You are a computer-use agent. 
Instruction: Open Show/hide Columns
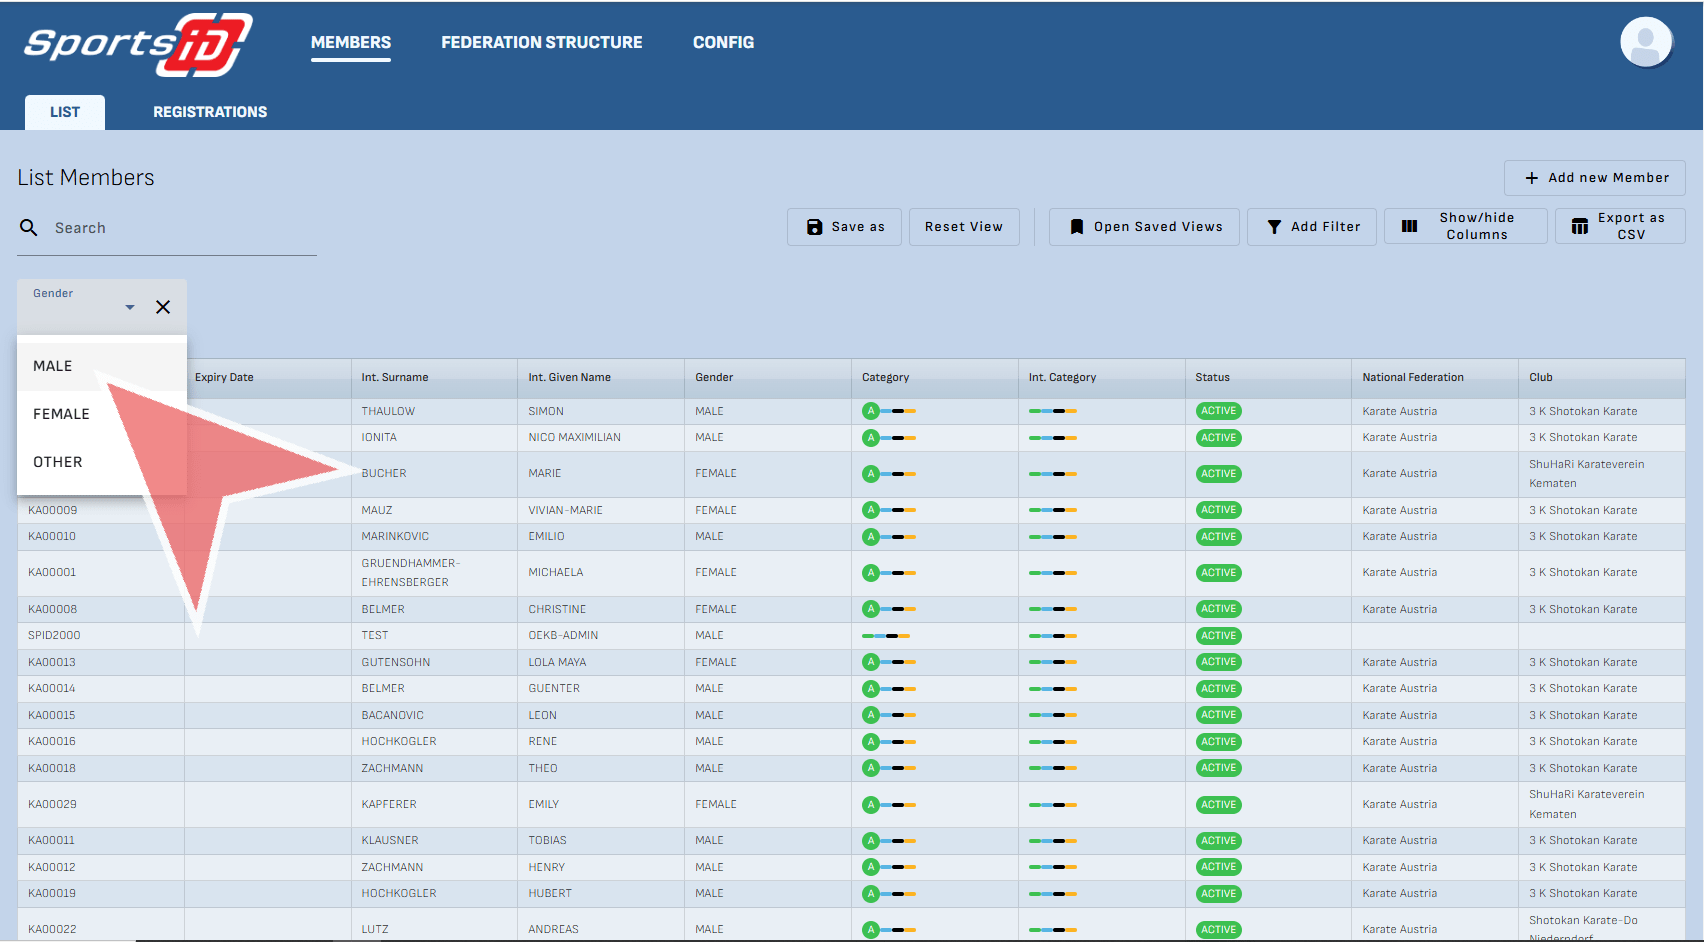pos(1465,227)
